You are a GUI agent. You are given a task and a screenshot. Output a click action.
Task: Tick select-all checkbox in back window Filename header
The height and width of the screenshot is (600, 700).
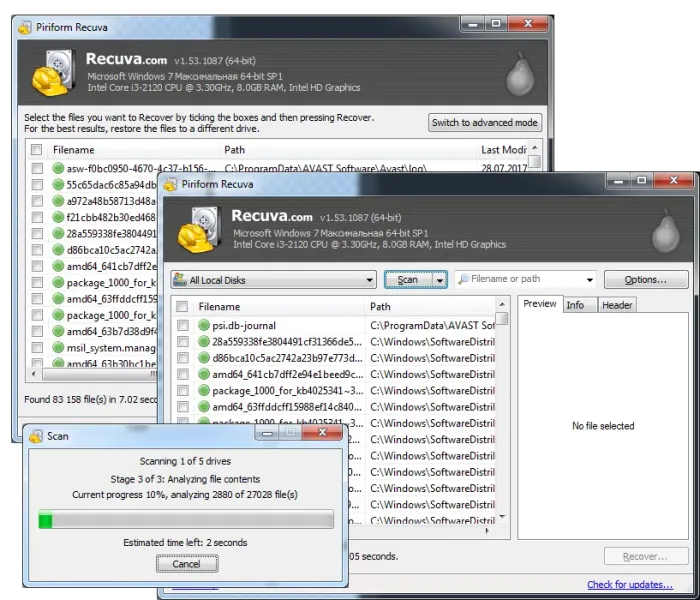pyautogui.click(x=37, y=150)
